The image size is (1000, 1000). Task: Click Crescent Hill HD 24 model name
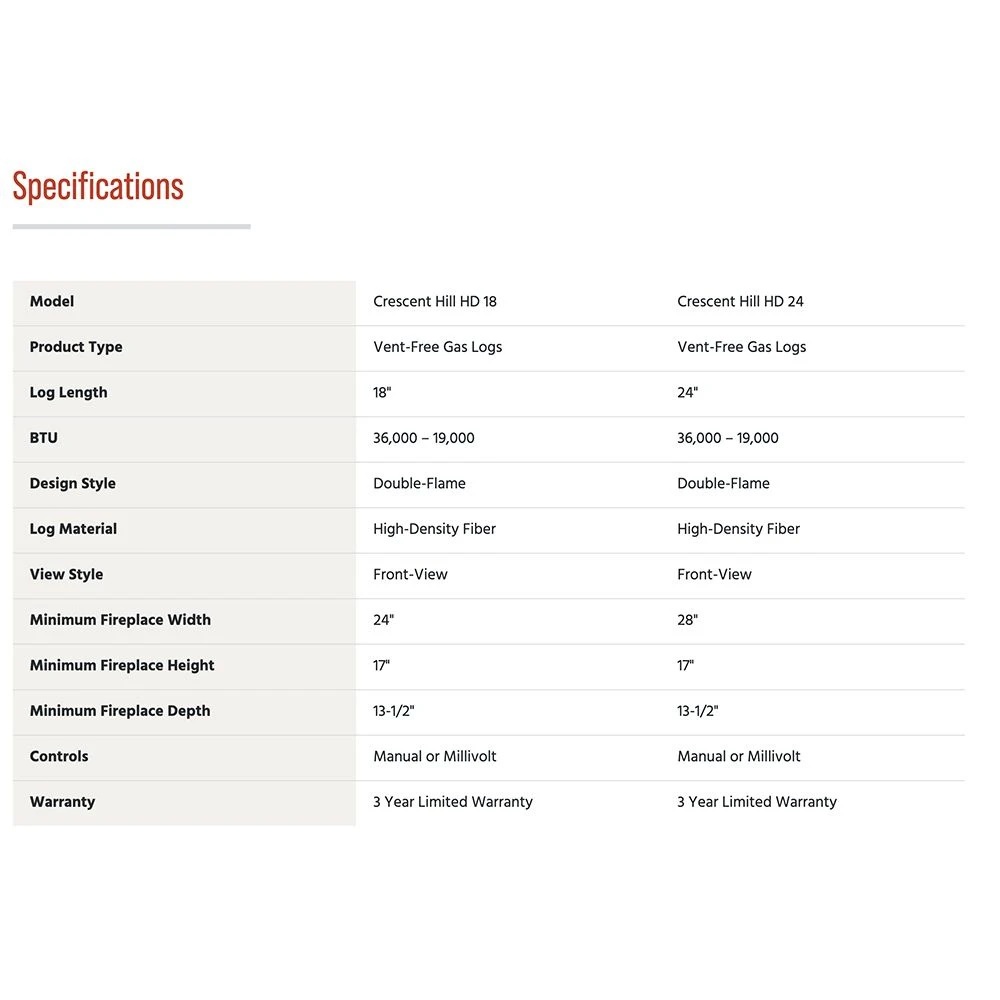coord(740,302)
